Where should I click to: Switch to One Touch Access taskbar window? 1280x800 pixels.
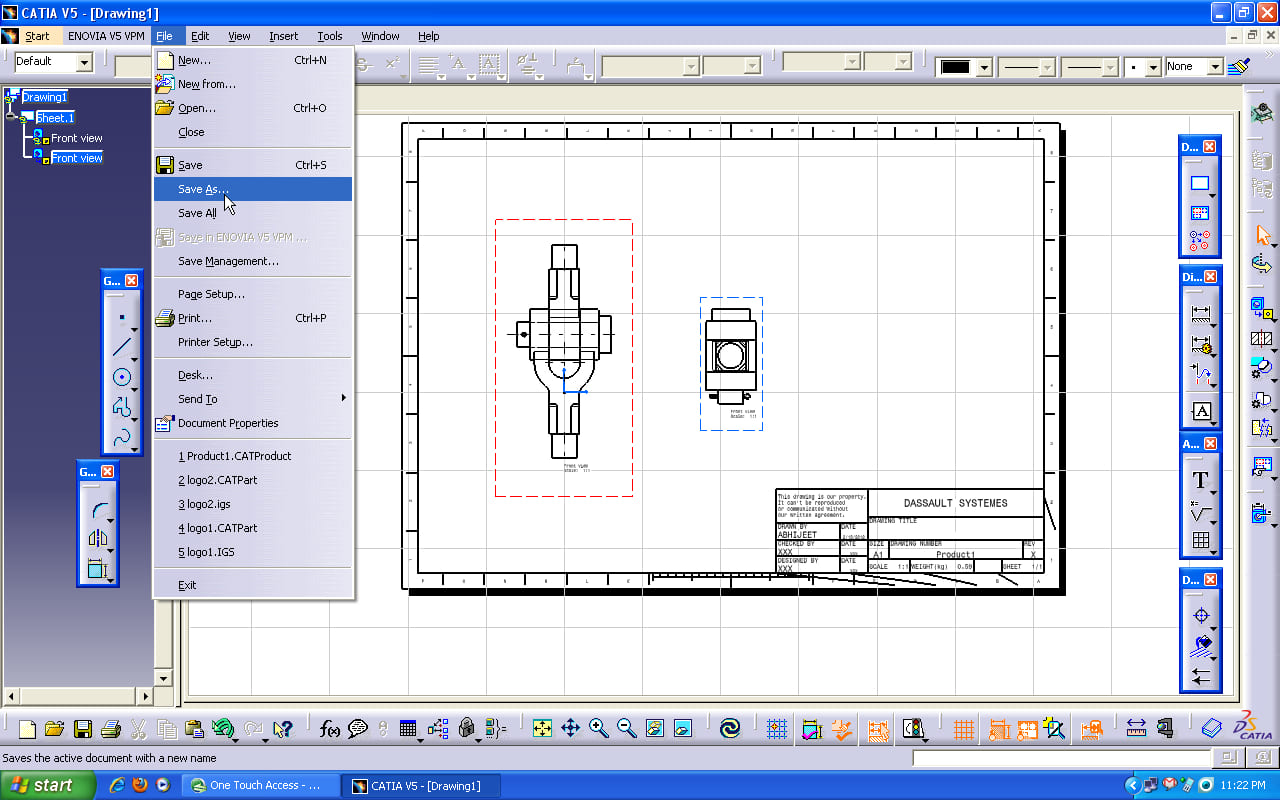(263, 785)
